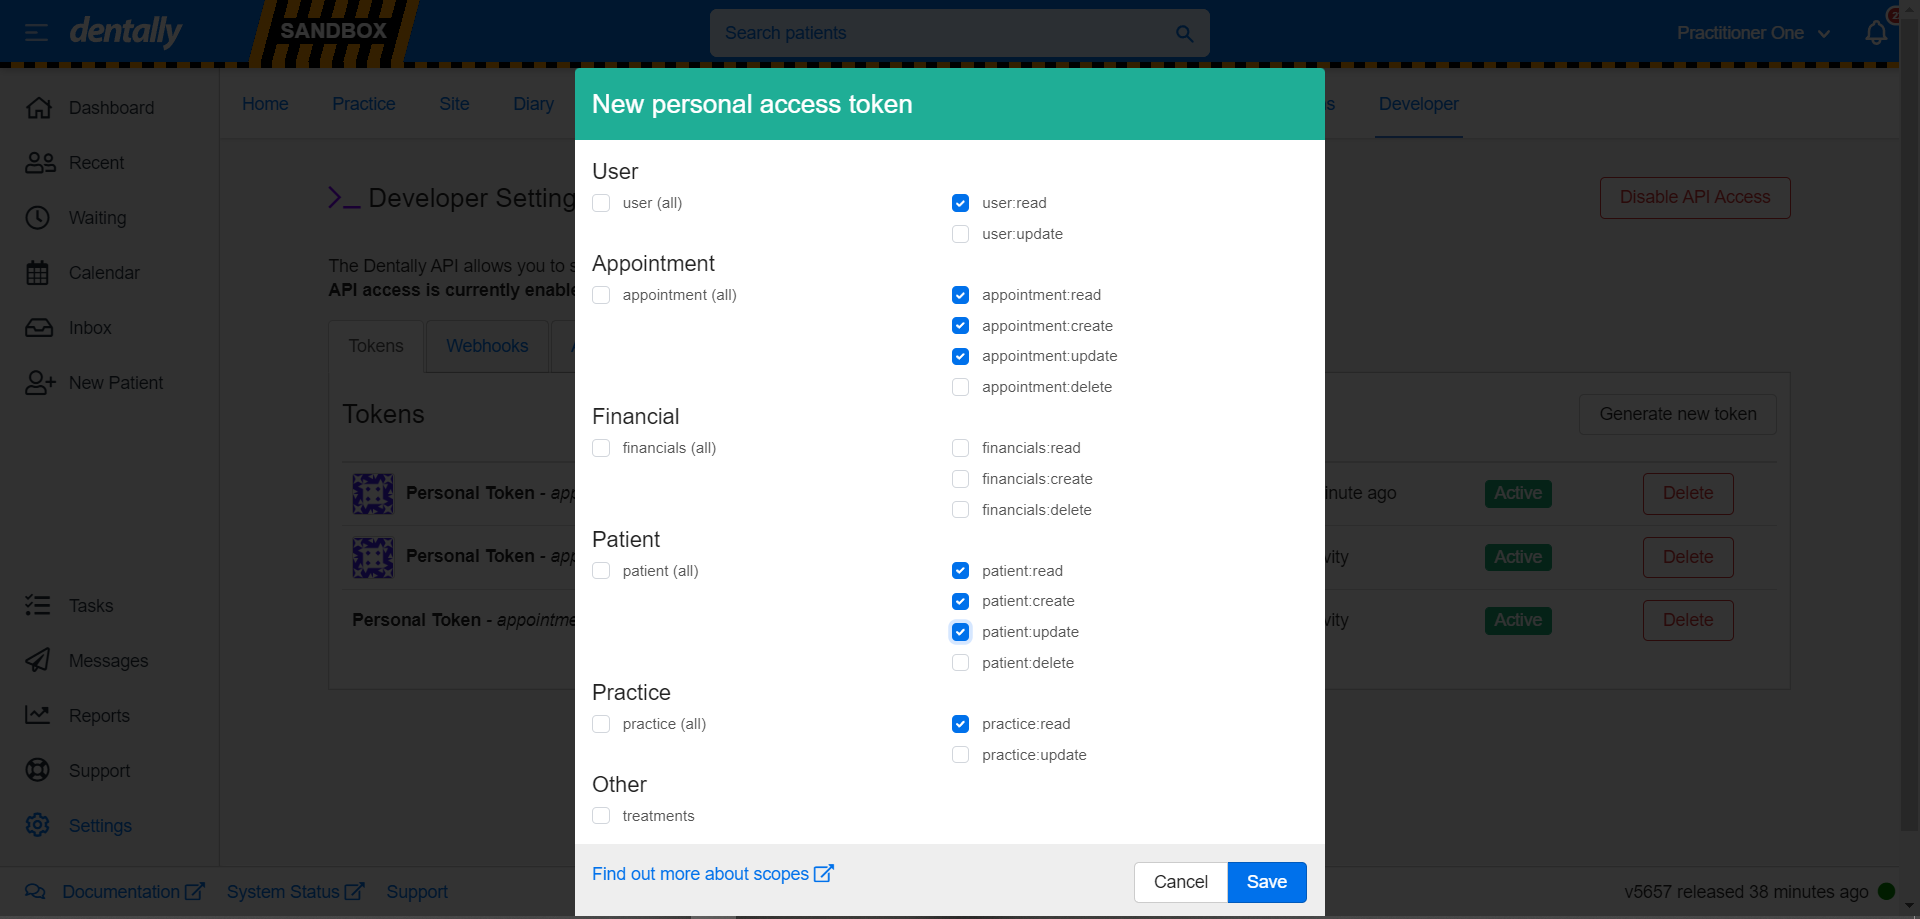
Task: Check the financials:read scope
Action: 961,448
